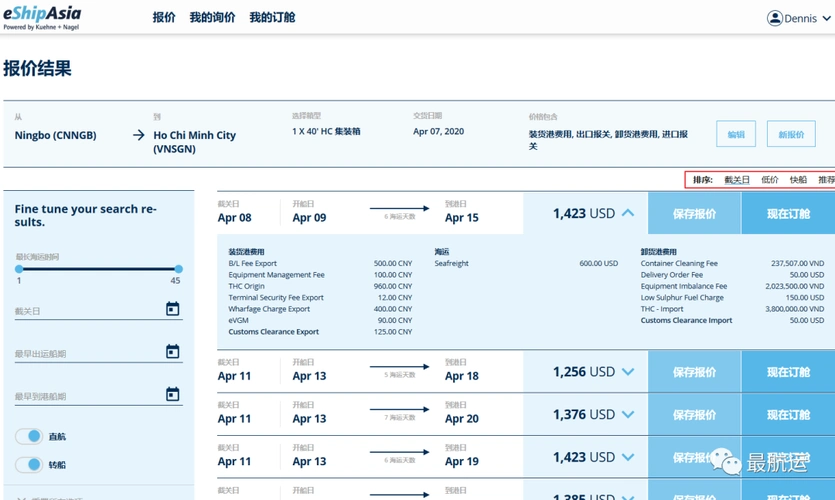This screenshot has height=500, width=835.
Task: Sort results by 快船
Action: pyautogui.click(x=798, y=180)
